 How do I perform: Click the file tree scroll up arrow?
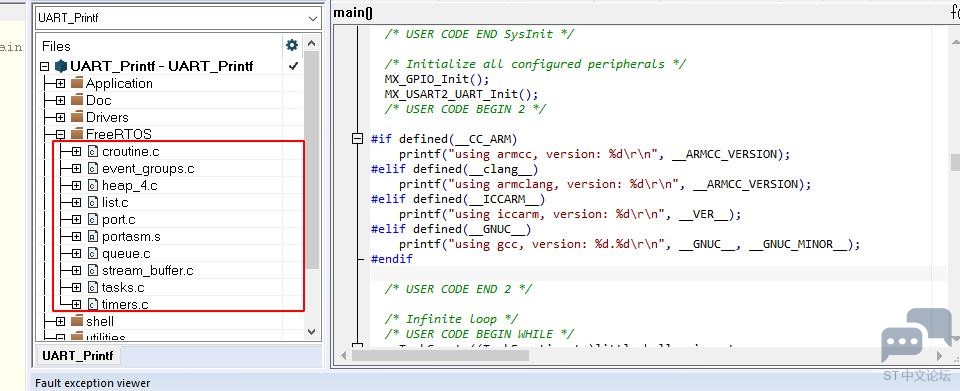(x=312, y=43)
